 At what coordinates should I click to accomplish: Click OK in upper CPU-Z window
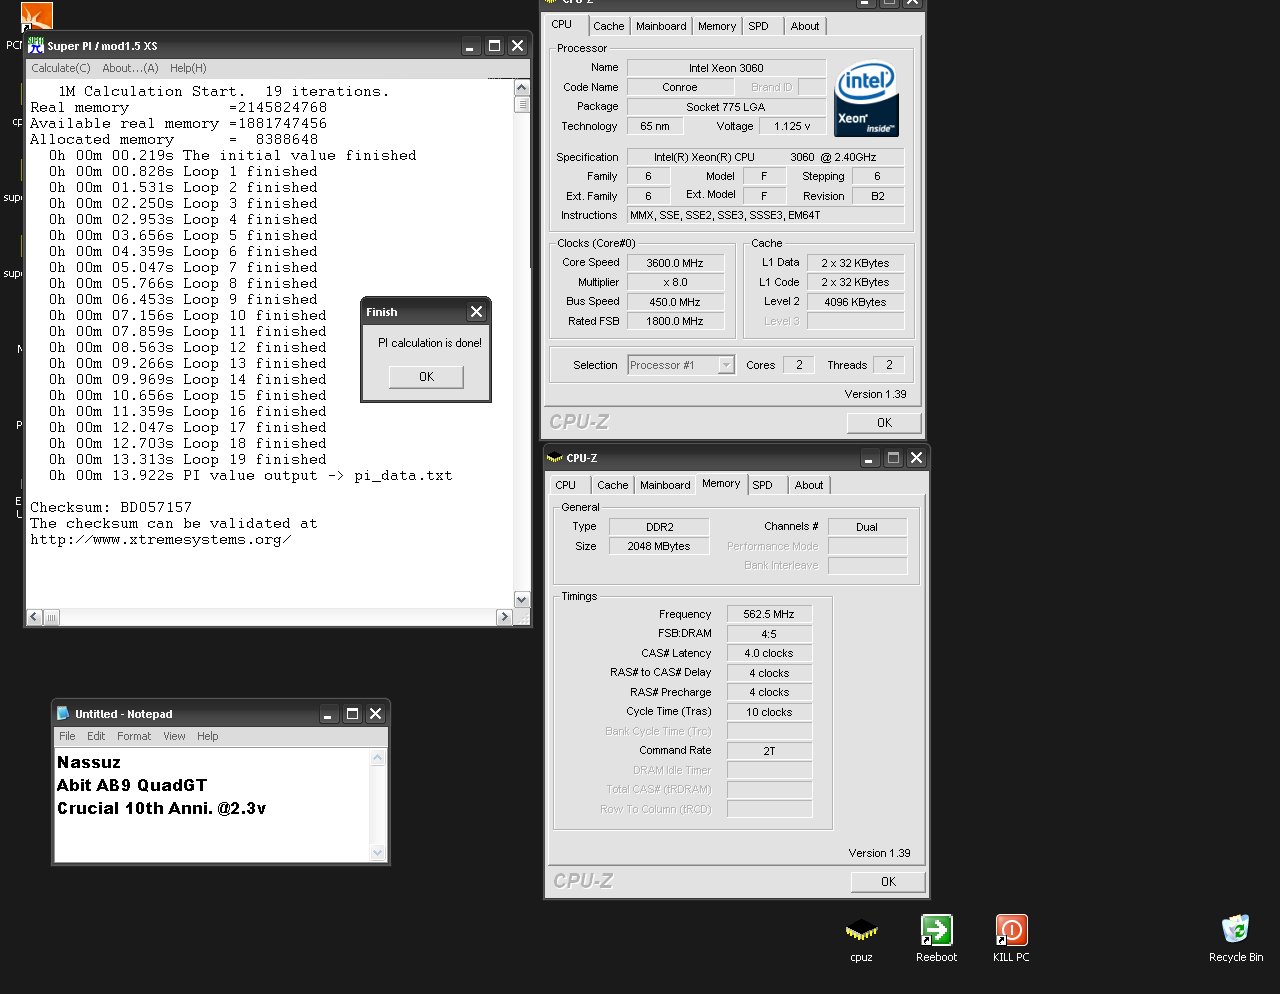[884, 422]
